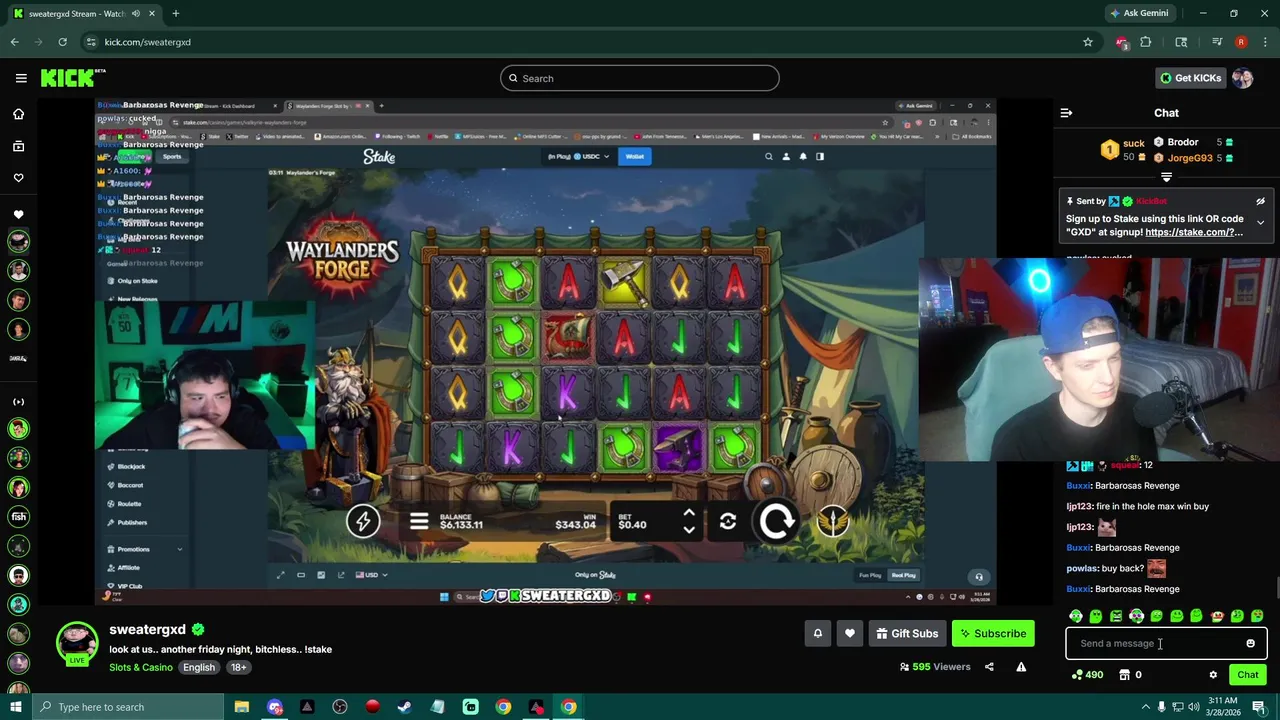Viewport: 1280px width, 720px height.
Task: Open a new browser tab
Action: tap(175, 14)
